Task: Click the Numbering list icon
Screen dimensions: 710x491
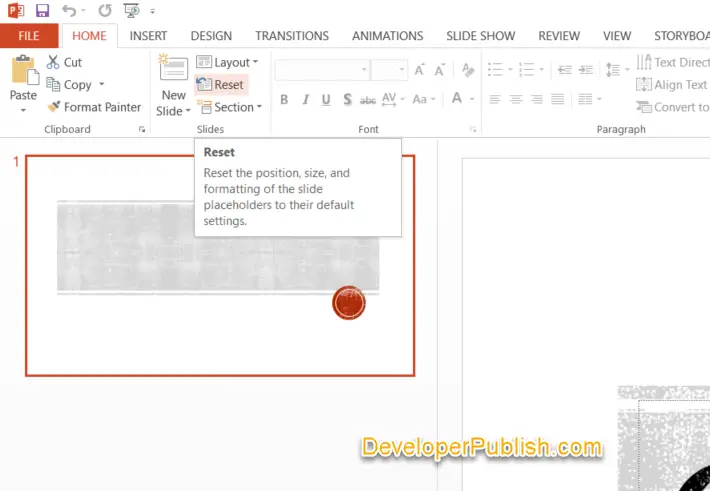Action: (x=526, y=70)
